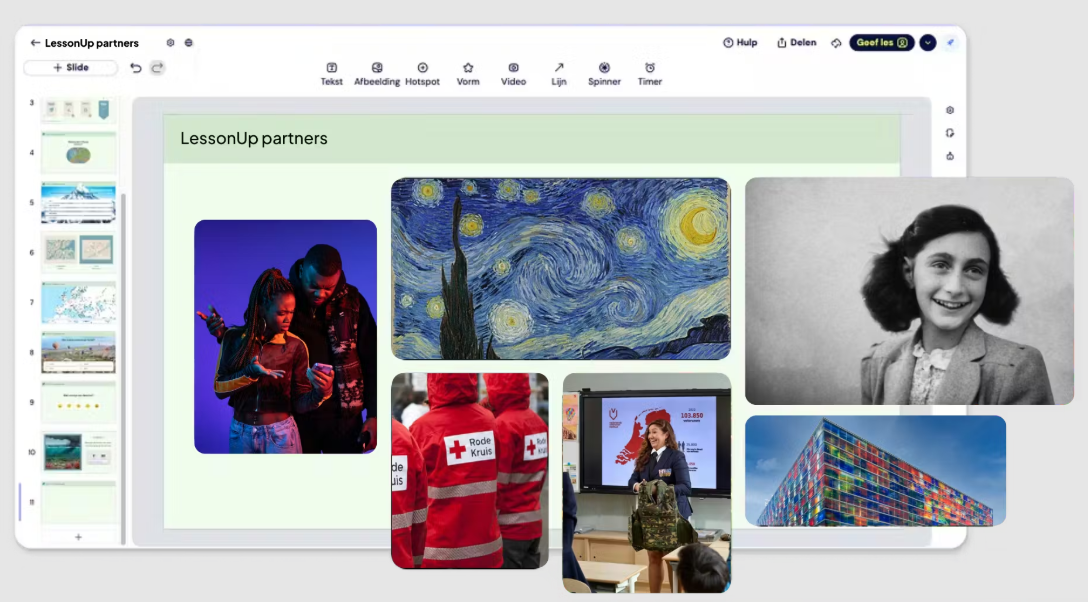This screenshot has height=602, width=1088.
Task: Select the Rode Kruis jackets image
Action: [x=470, y=471]
